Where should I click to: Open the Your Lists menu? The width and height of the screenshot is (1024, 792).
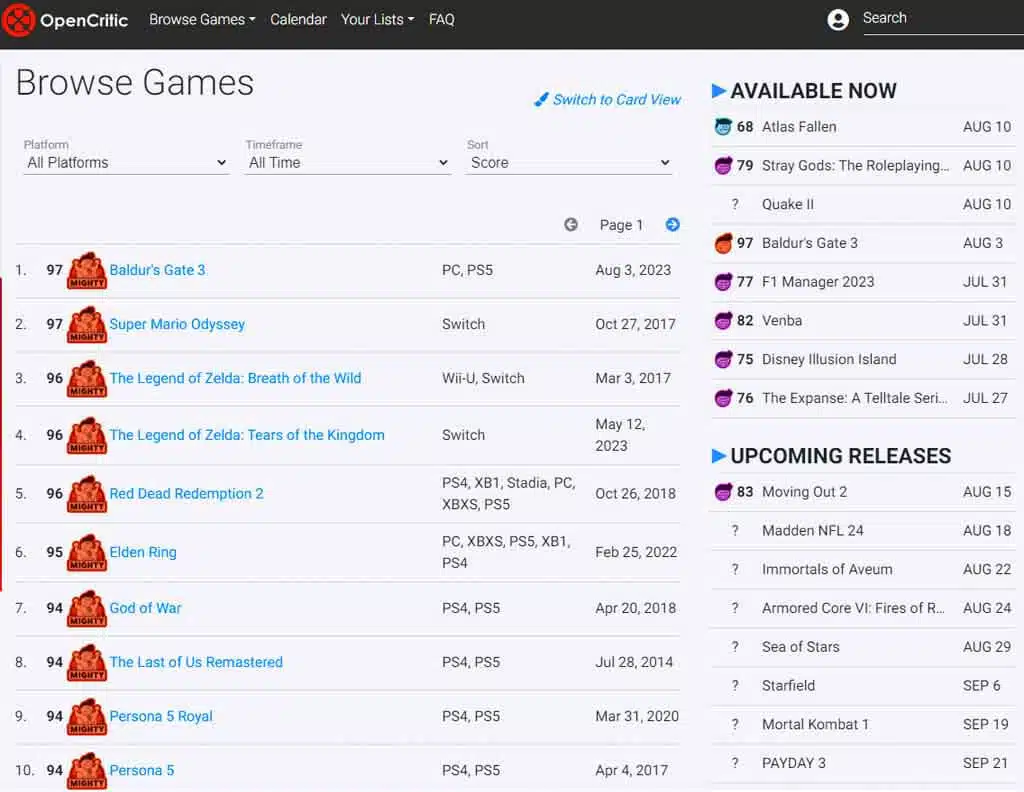pyautogui.click(x=377, y=20)
